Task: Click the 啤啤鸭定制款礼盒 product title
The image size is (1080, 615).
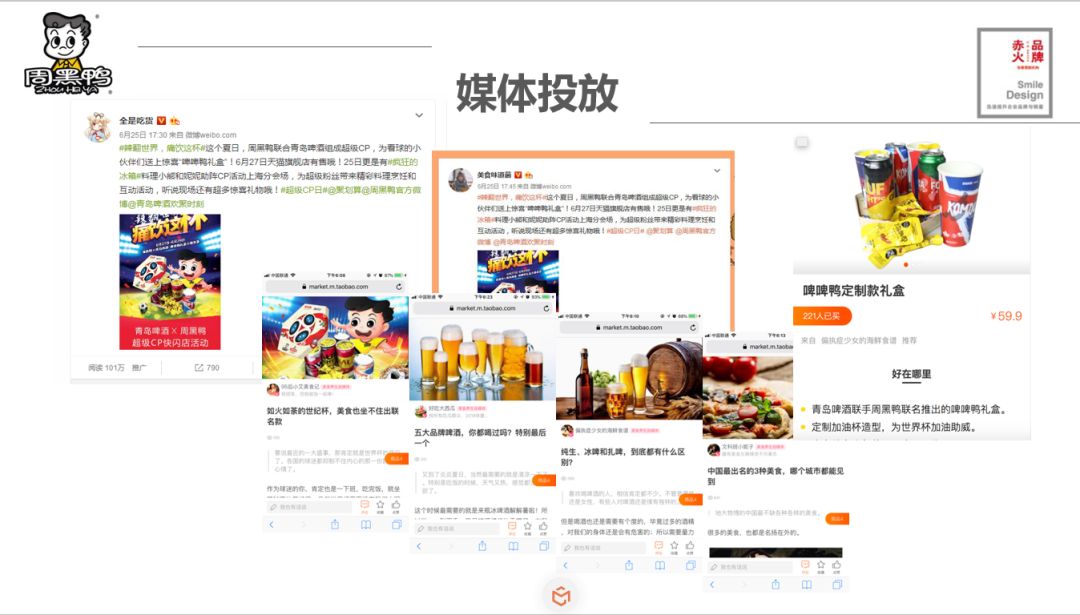Action: (853, 291)
